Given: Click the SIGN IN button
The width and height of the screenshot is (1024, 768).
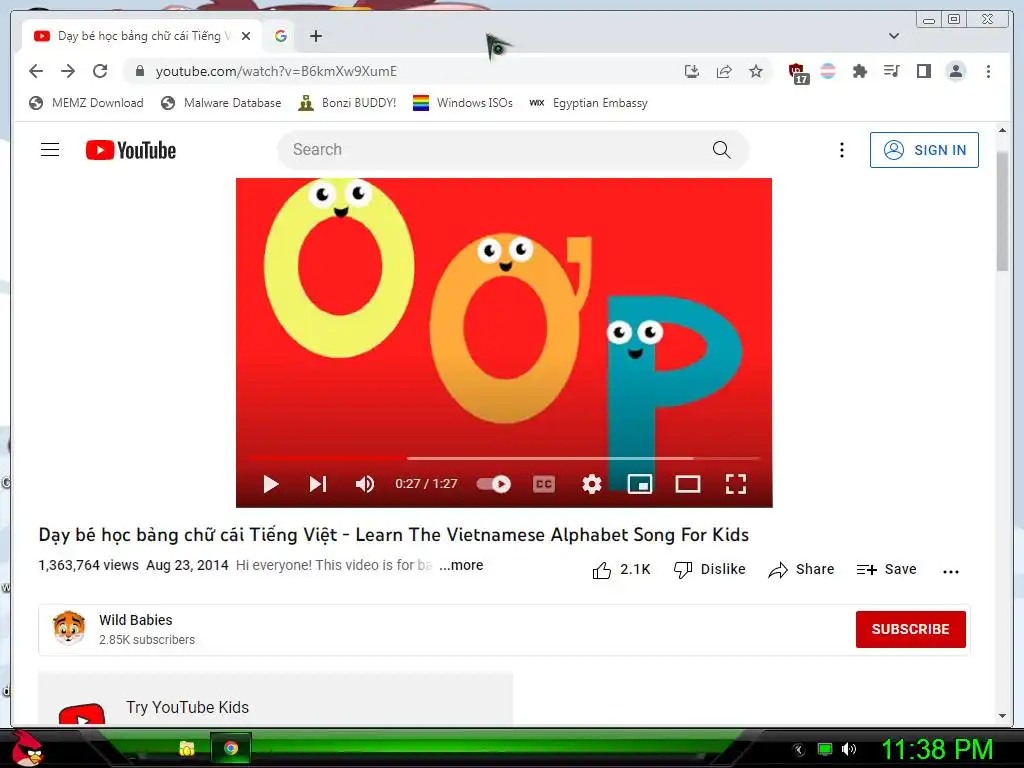Looking at the screenshot, I should [x=924, y=150].
